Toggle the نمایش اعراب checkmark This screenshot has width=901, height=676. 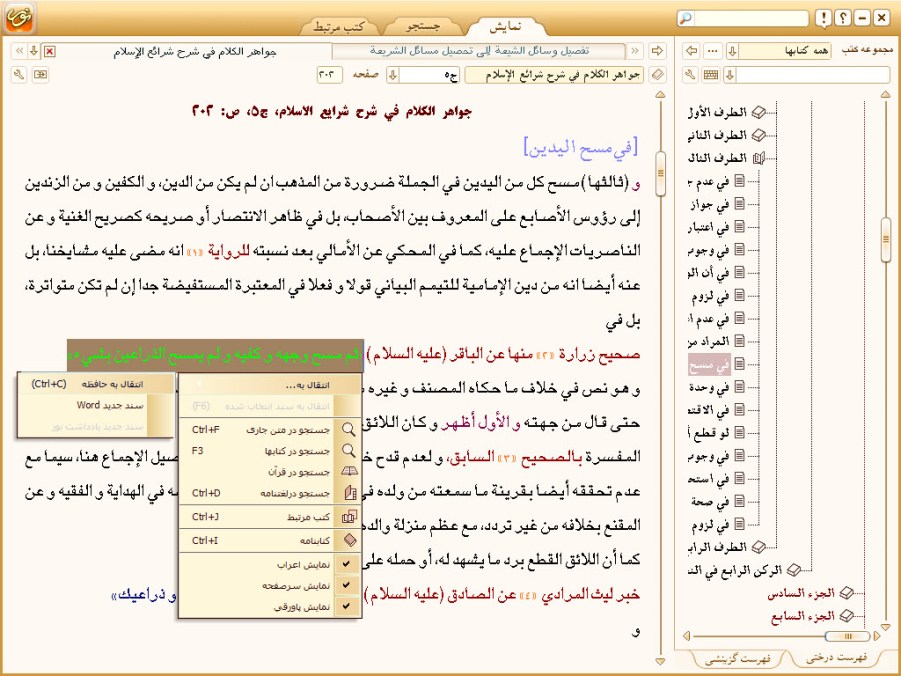click(346, 564)
